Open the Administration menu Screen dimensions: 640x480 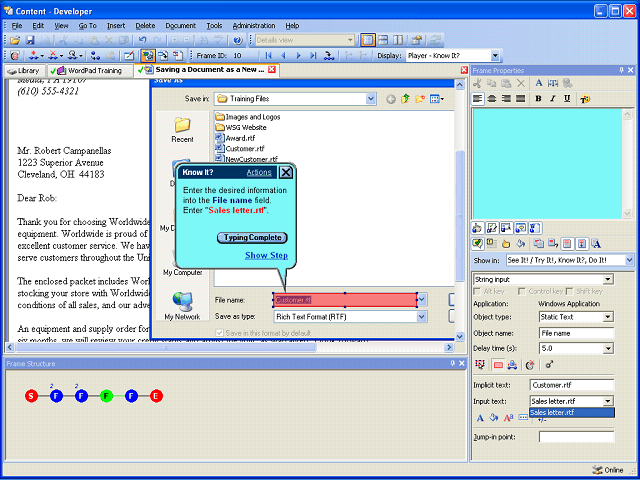pos(254,26)
